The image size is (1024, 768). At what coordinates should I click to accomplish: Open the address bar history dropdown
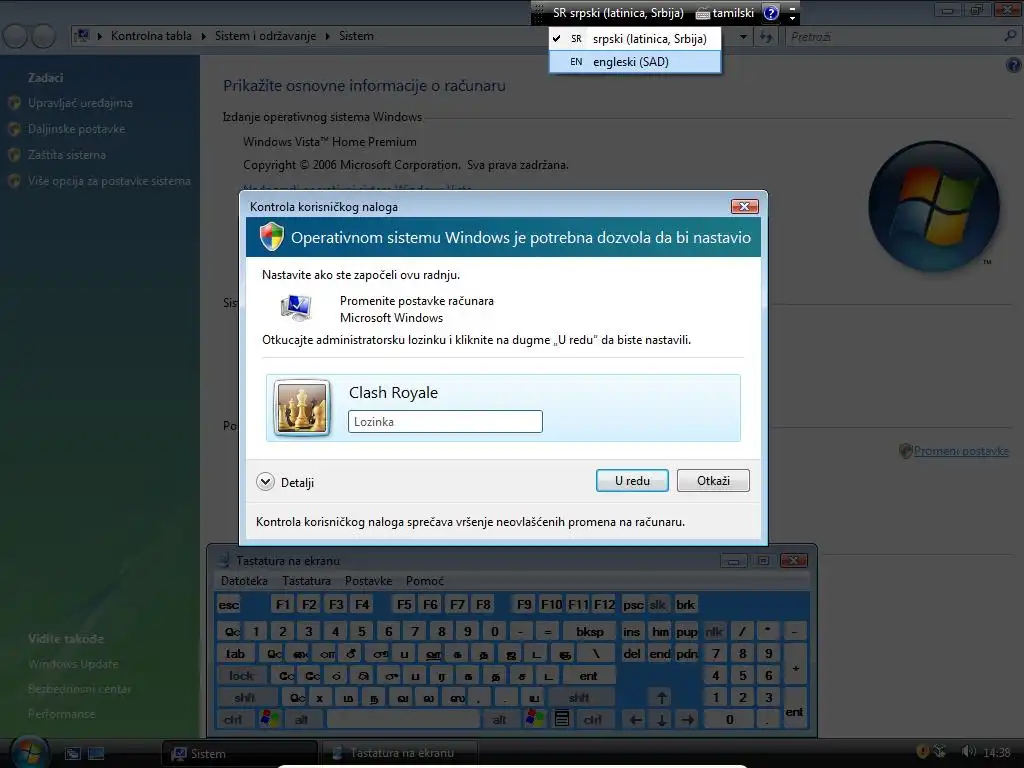coord(743,37)
